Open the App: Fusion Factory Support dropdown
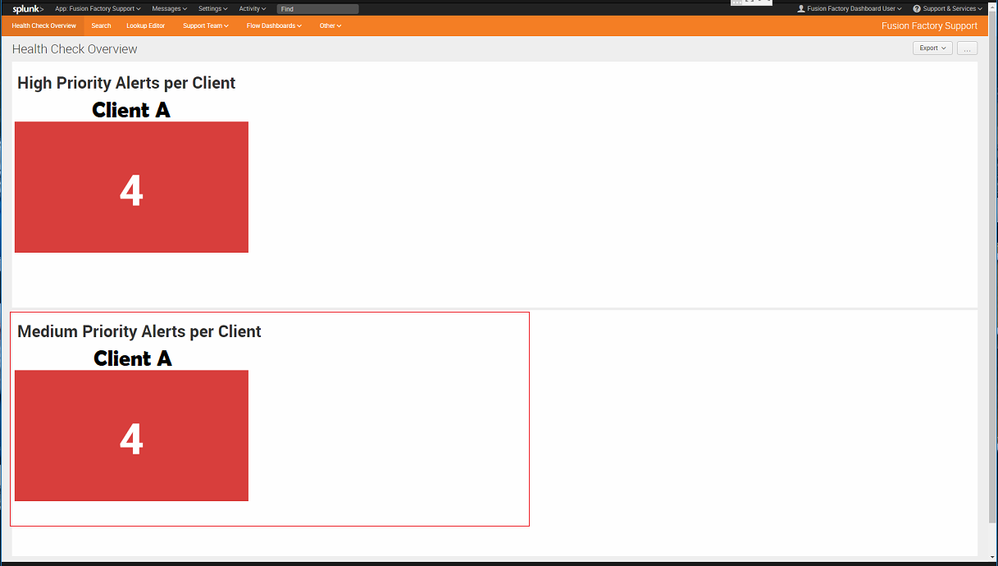The width and height of the screenshot is (998, 566). coord(97,8)
